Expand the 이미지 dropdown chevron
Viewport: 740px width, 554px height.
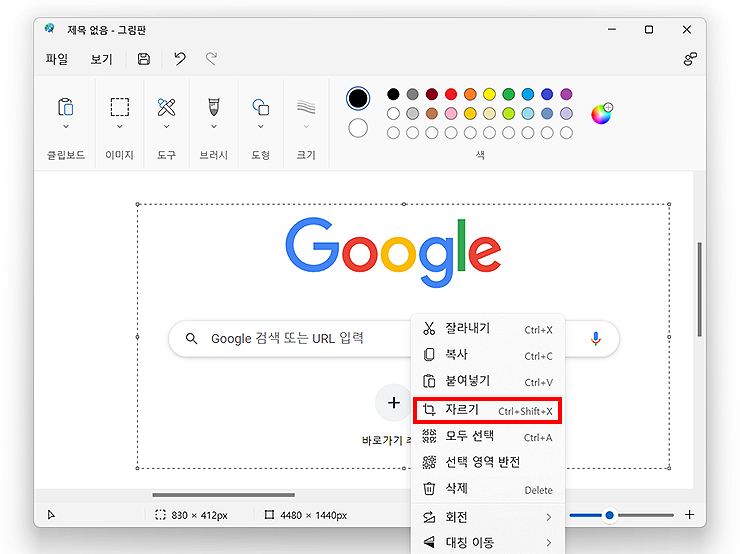coord(119,126)
